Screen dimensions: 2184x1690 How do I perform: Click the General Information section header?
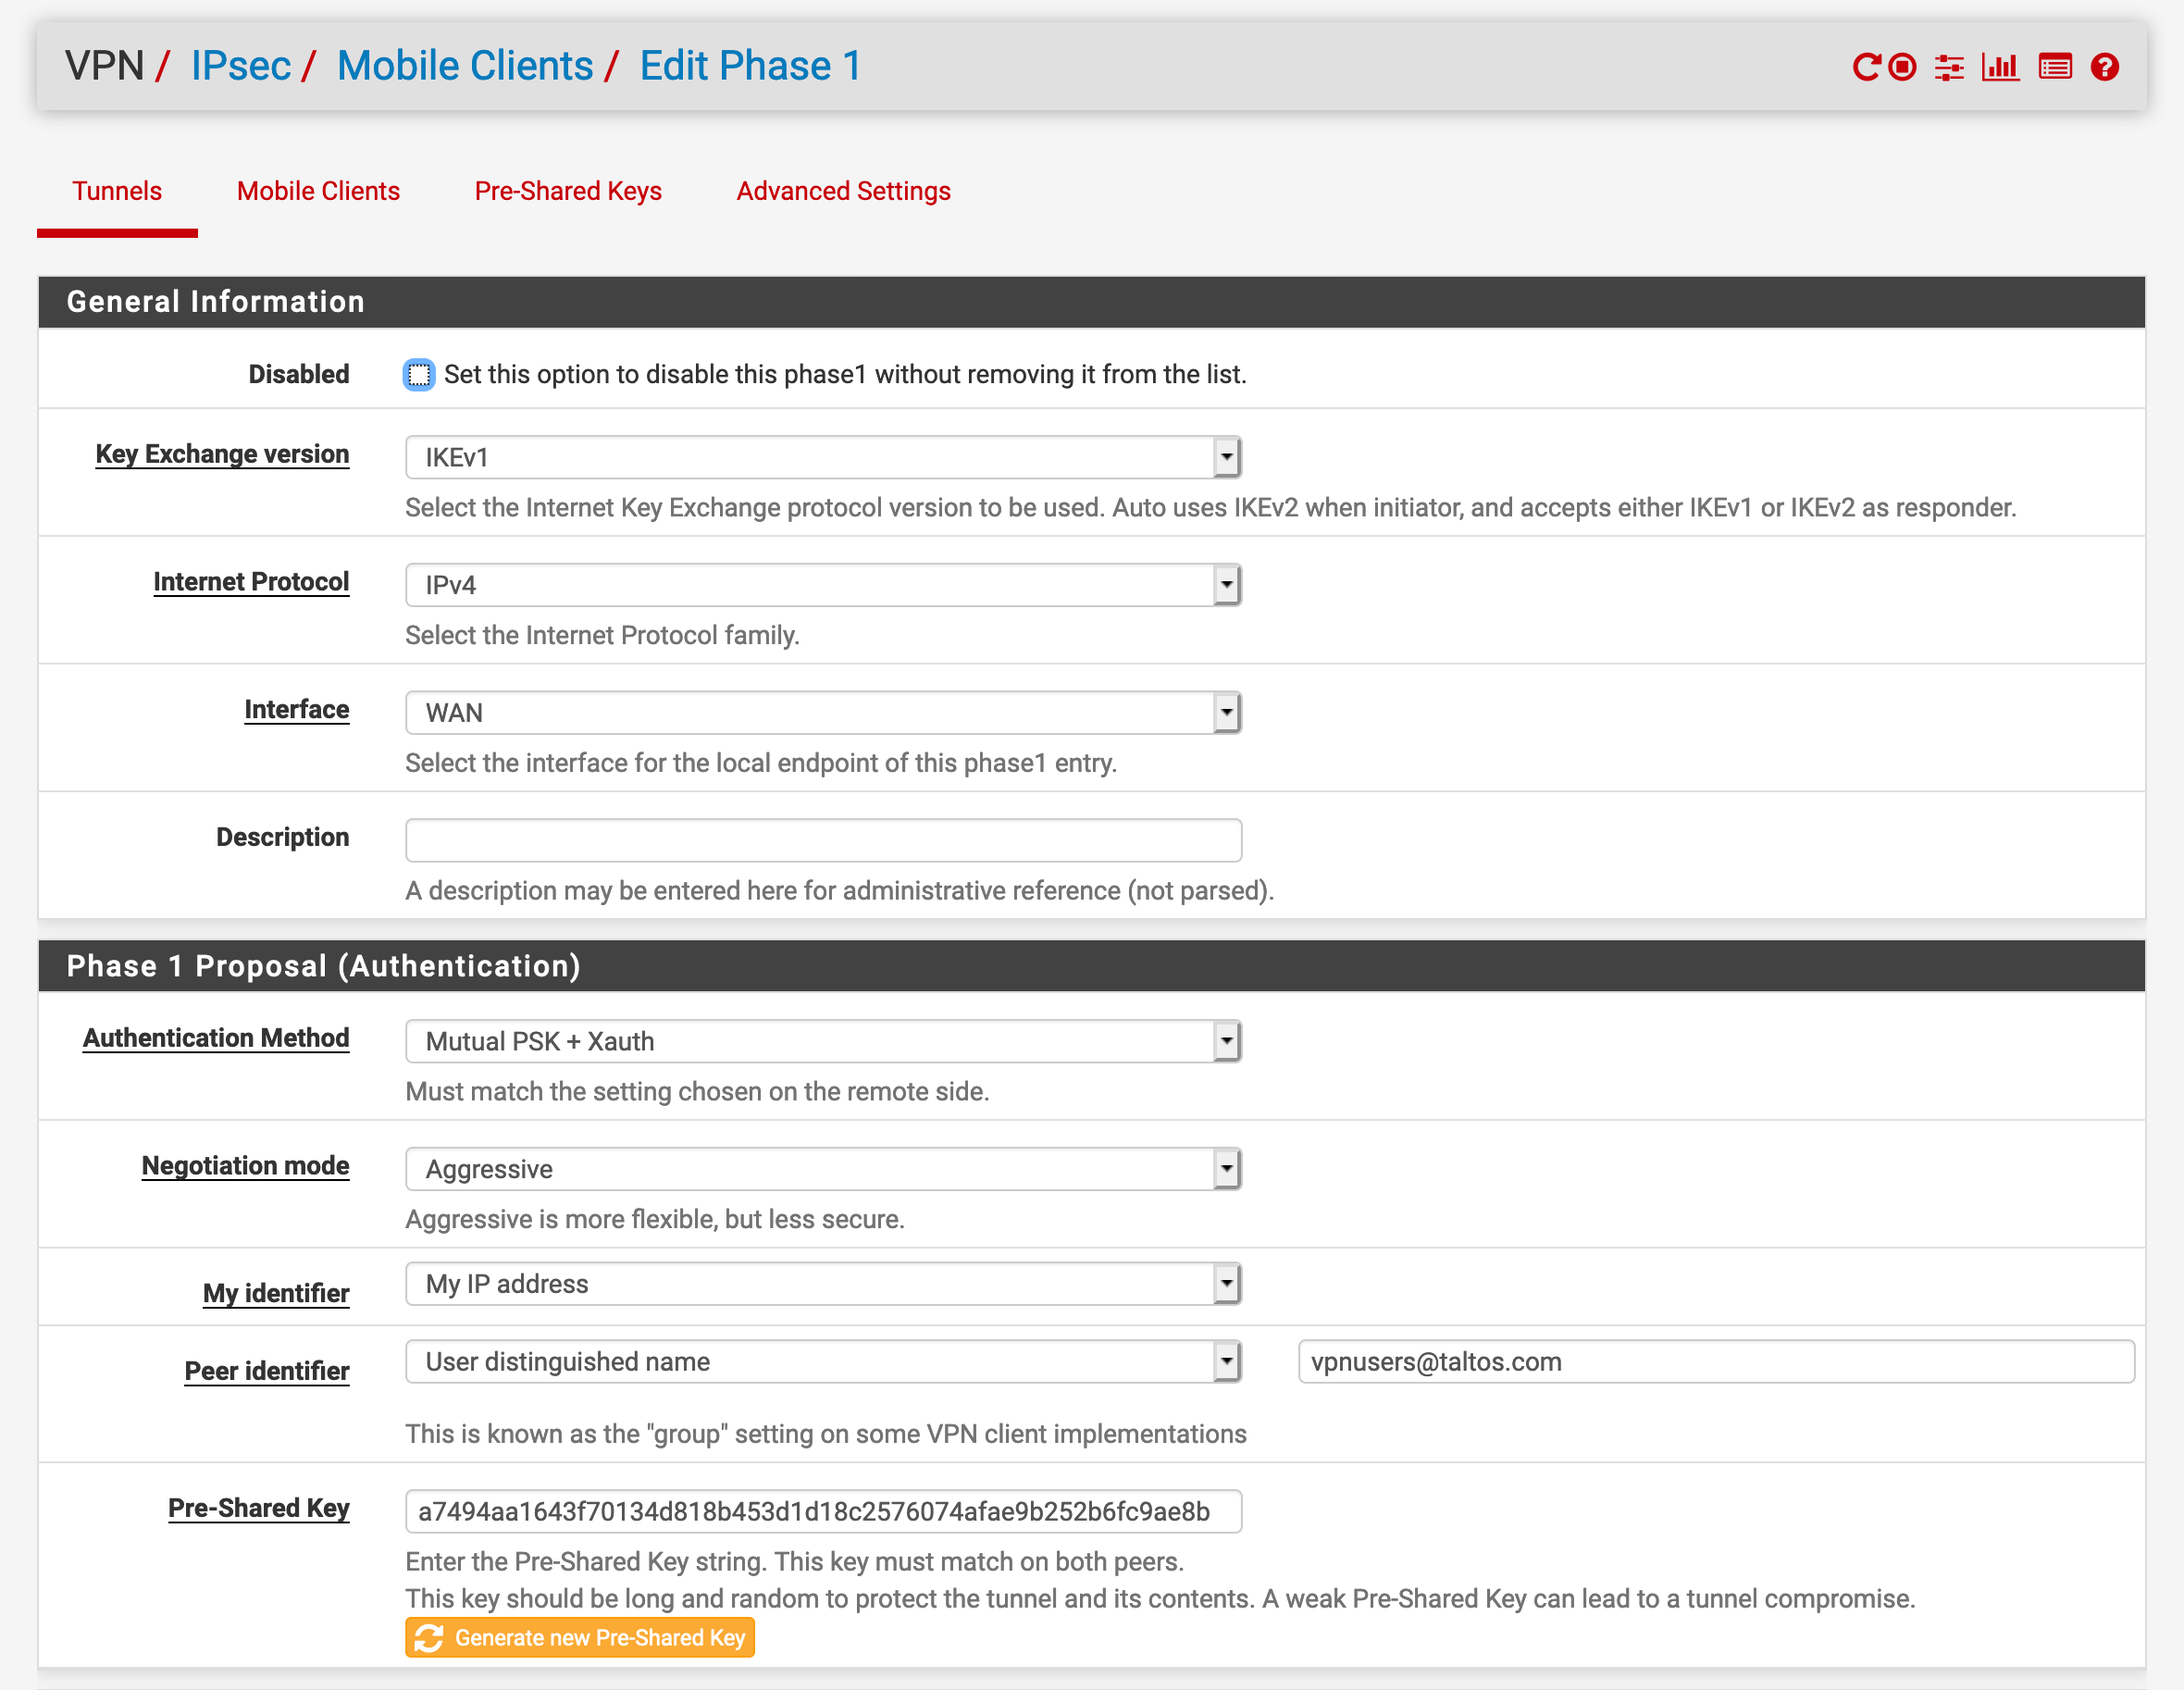coord(1092,302)
